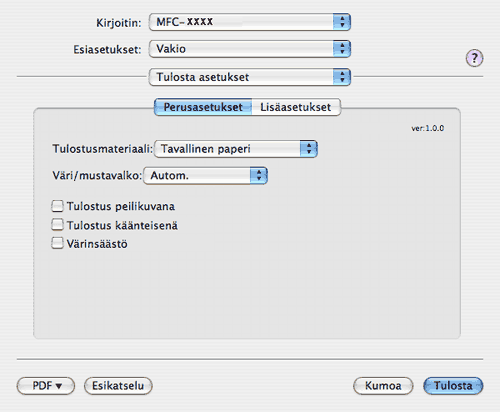Screen dimensions: 500x412
Task: Click the Tulostusmateriaali arrow stepper icon
Action: [309, 149]
